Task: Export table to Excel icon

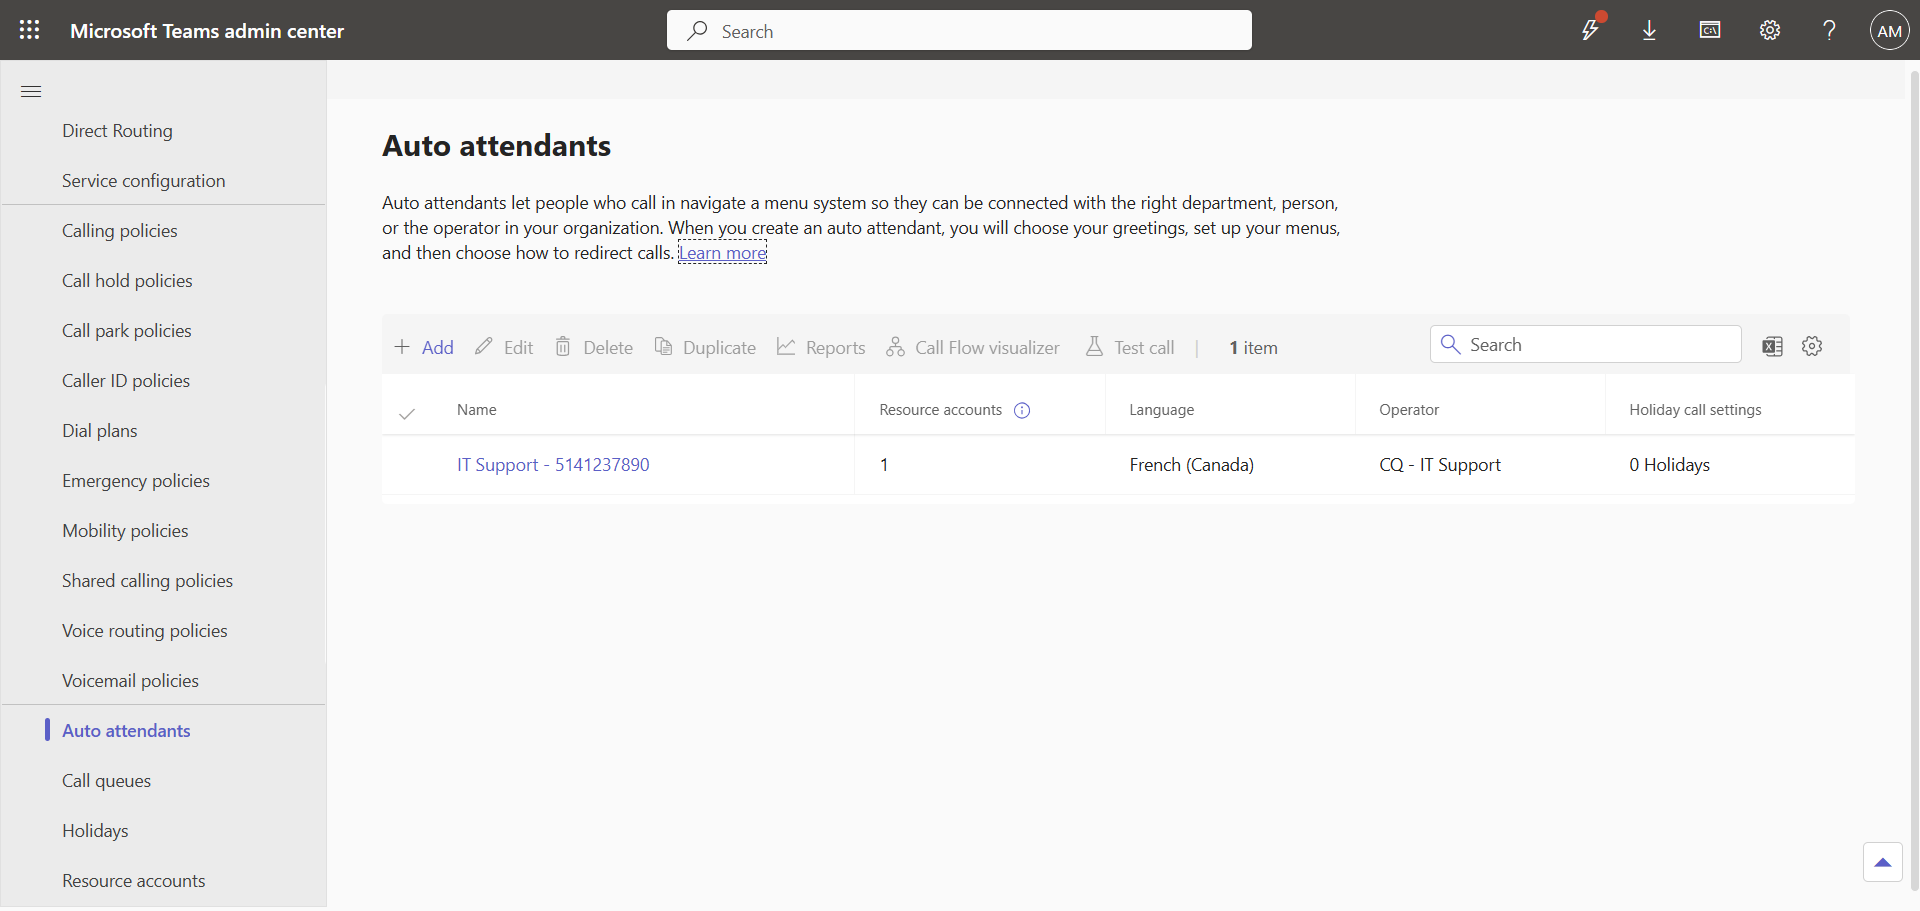Action: pos(1772,347)
